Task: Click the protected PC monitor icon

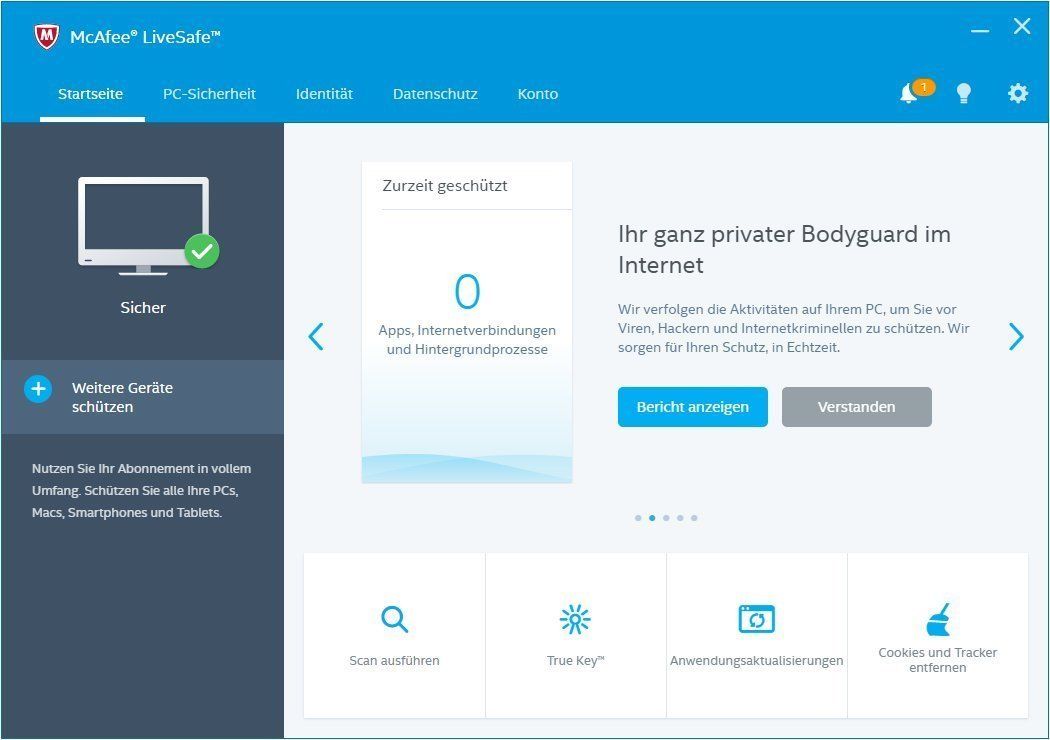Action: click(x=148, y=226)
